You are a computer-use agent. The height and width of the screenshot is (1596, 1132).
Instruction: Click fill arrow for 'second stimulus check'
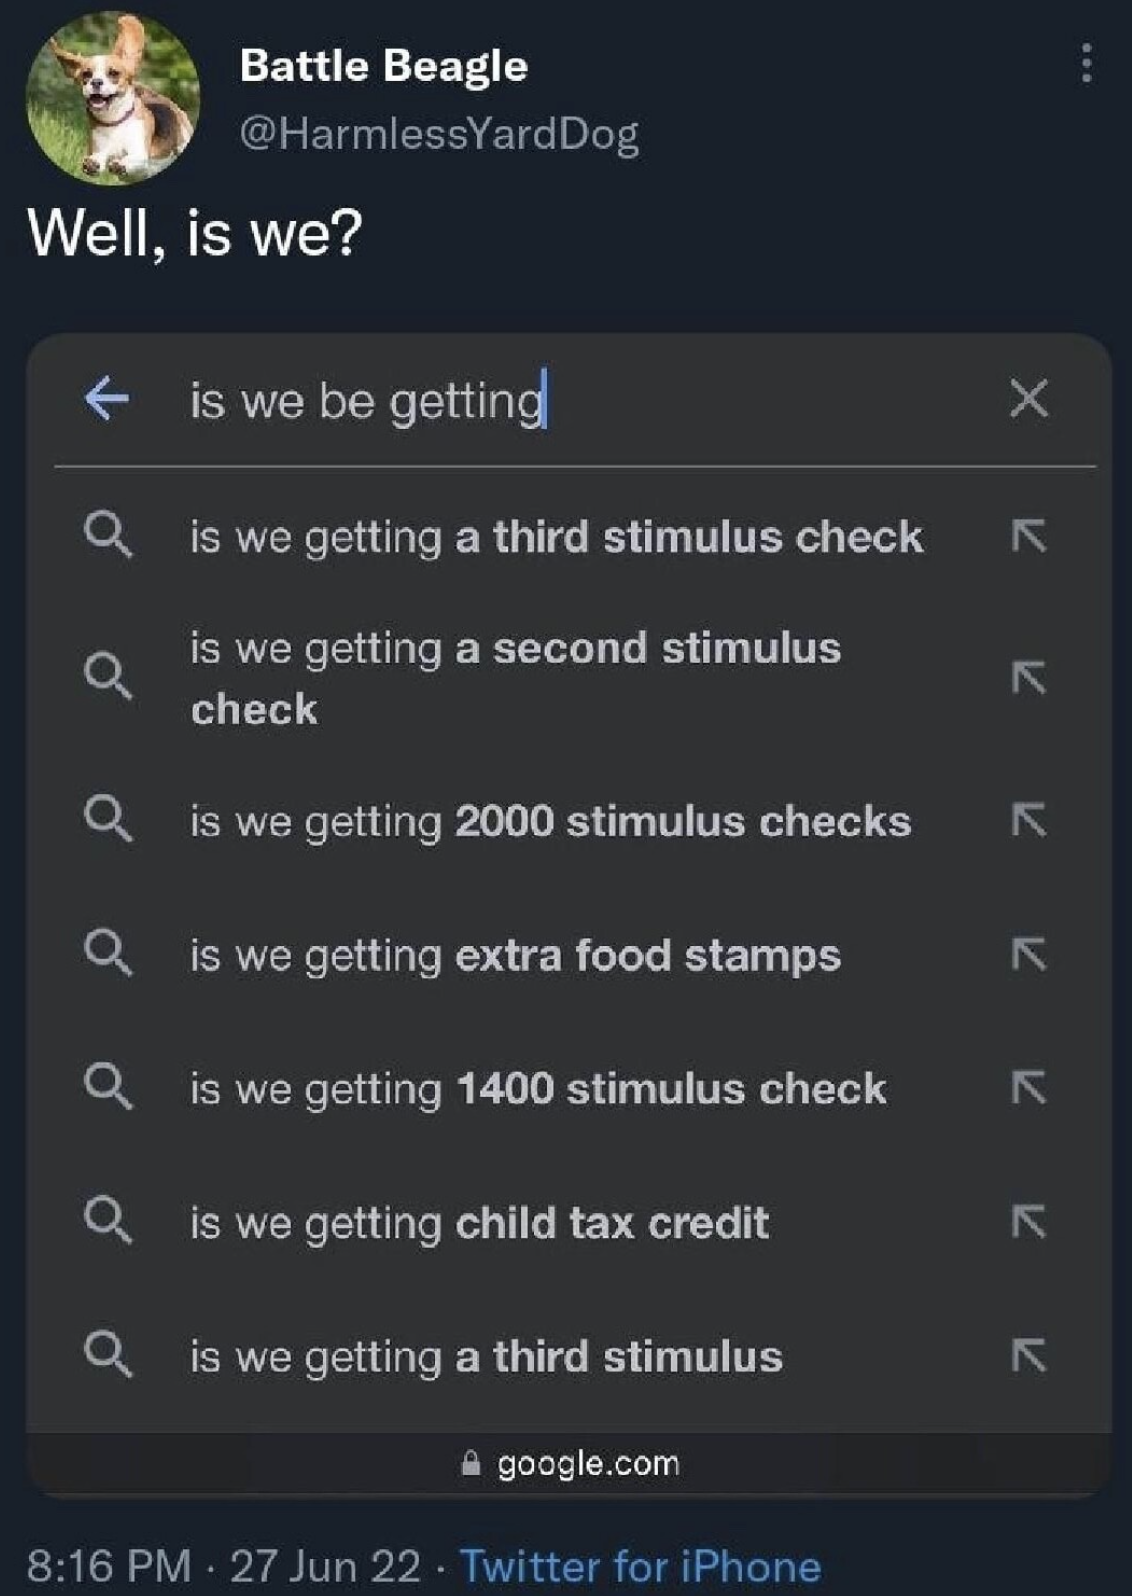click(1028, 678)
